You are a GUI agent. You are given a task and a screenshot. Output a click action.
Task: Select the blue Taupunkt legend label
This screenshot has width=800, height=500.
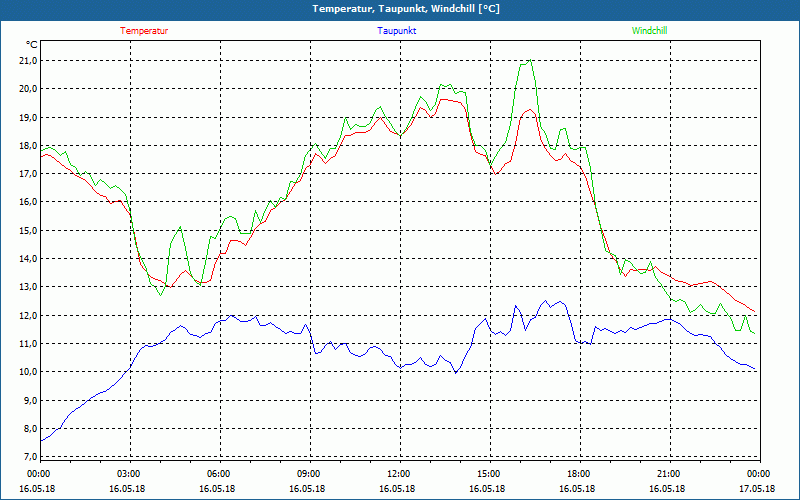point(397,30)
